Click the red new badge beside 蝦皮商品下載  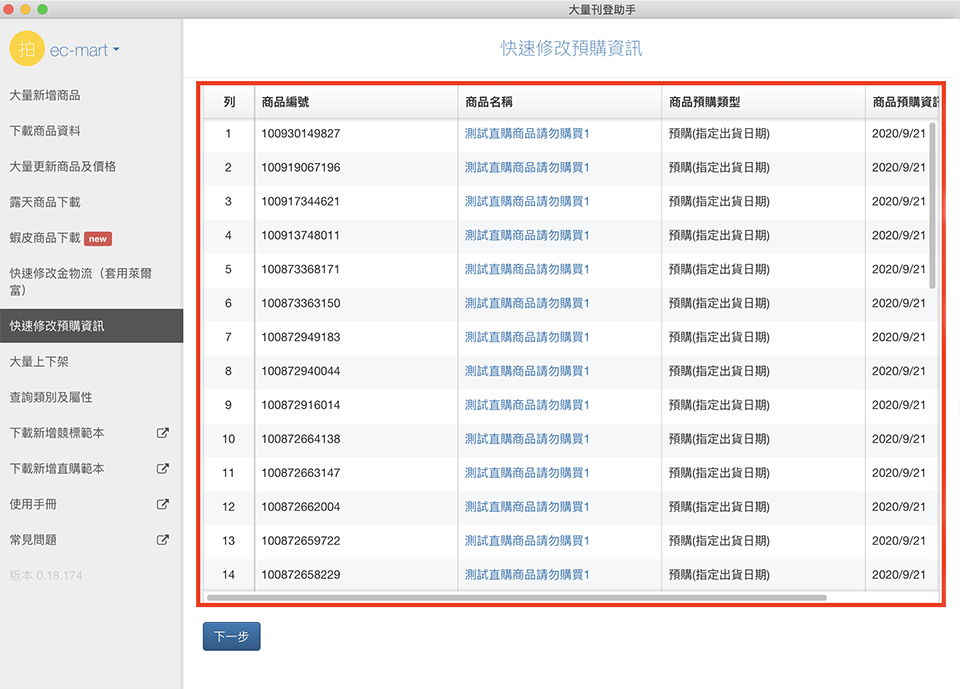pyautogui.click(x=97, y=238)
